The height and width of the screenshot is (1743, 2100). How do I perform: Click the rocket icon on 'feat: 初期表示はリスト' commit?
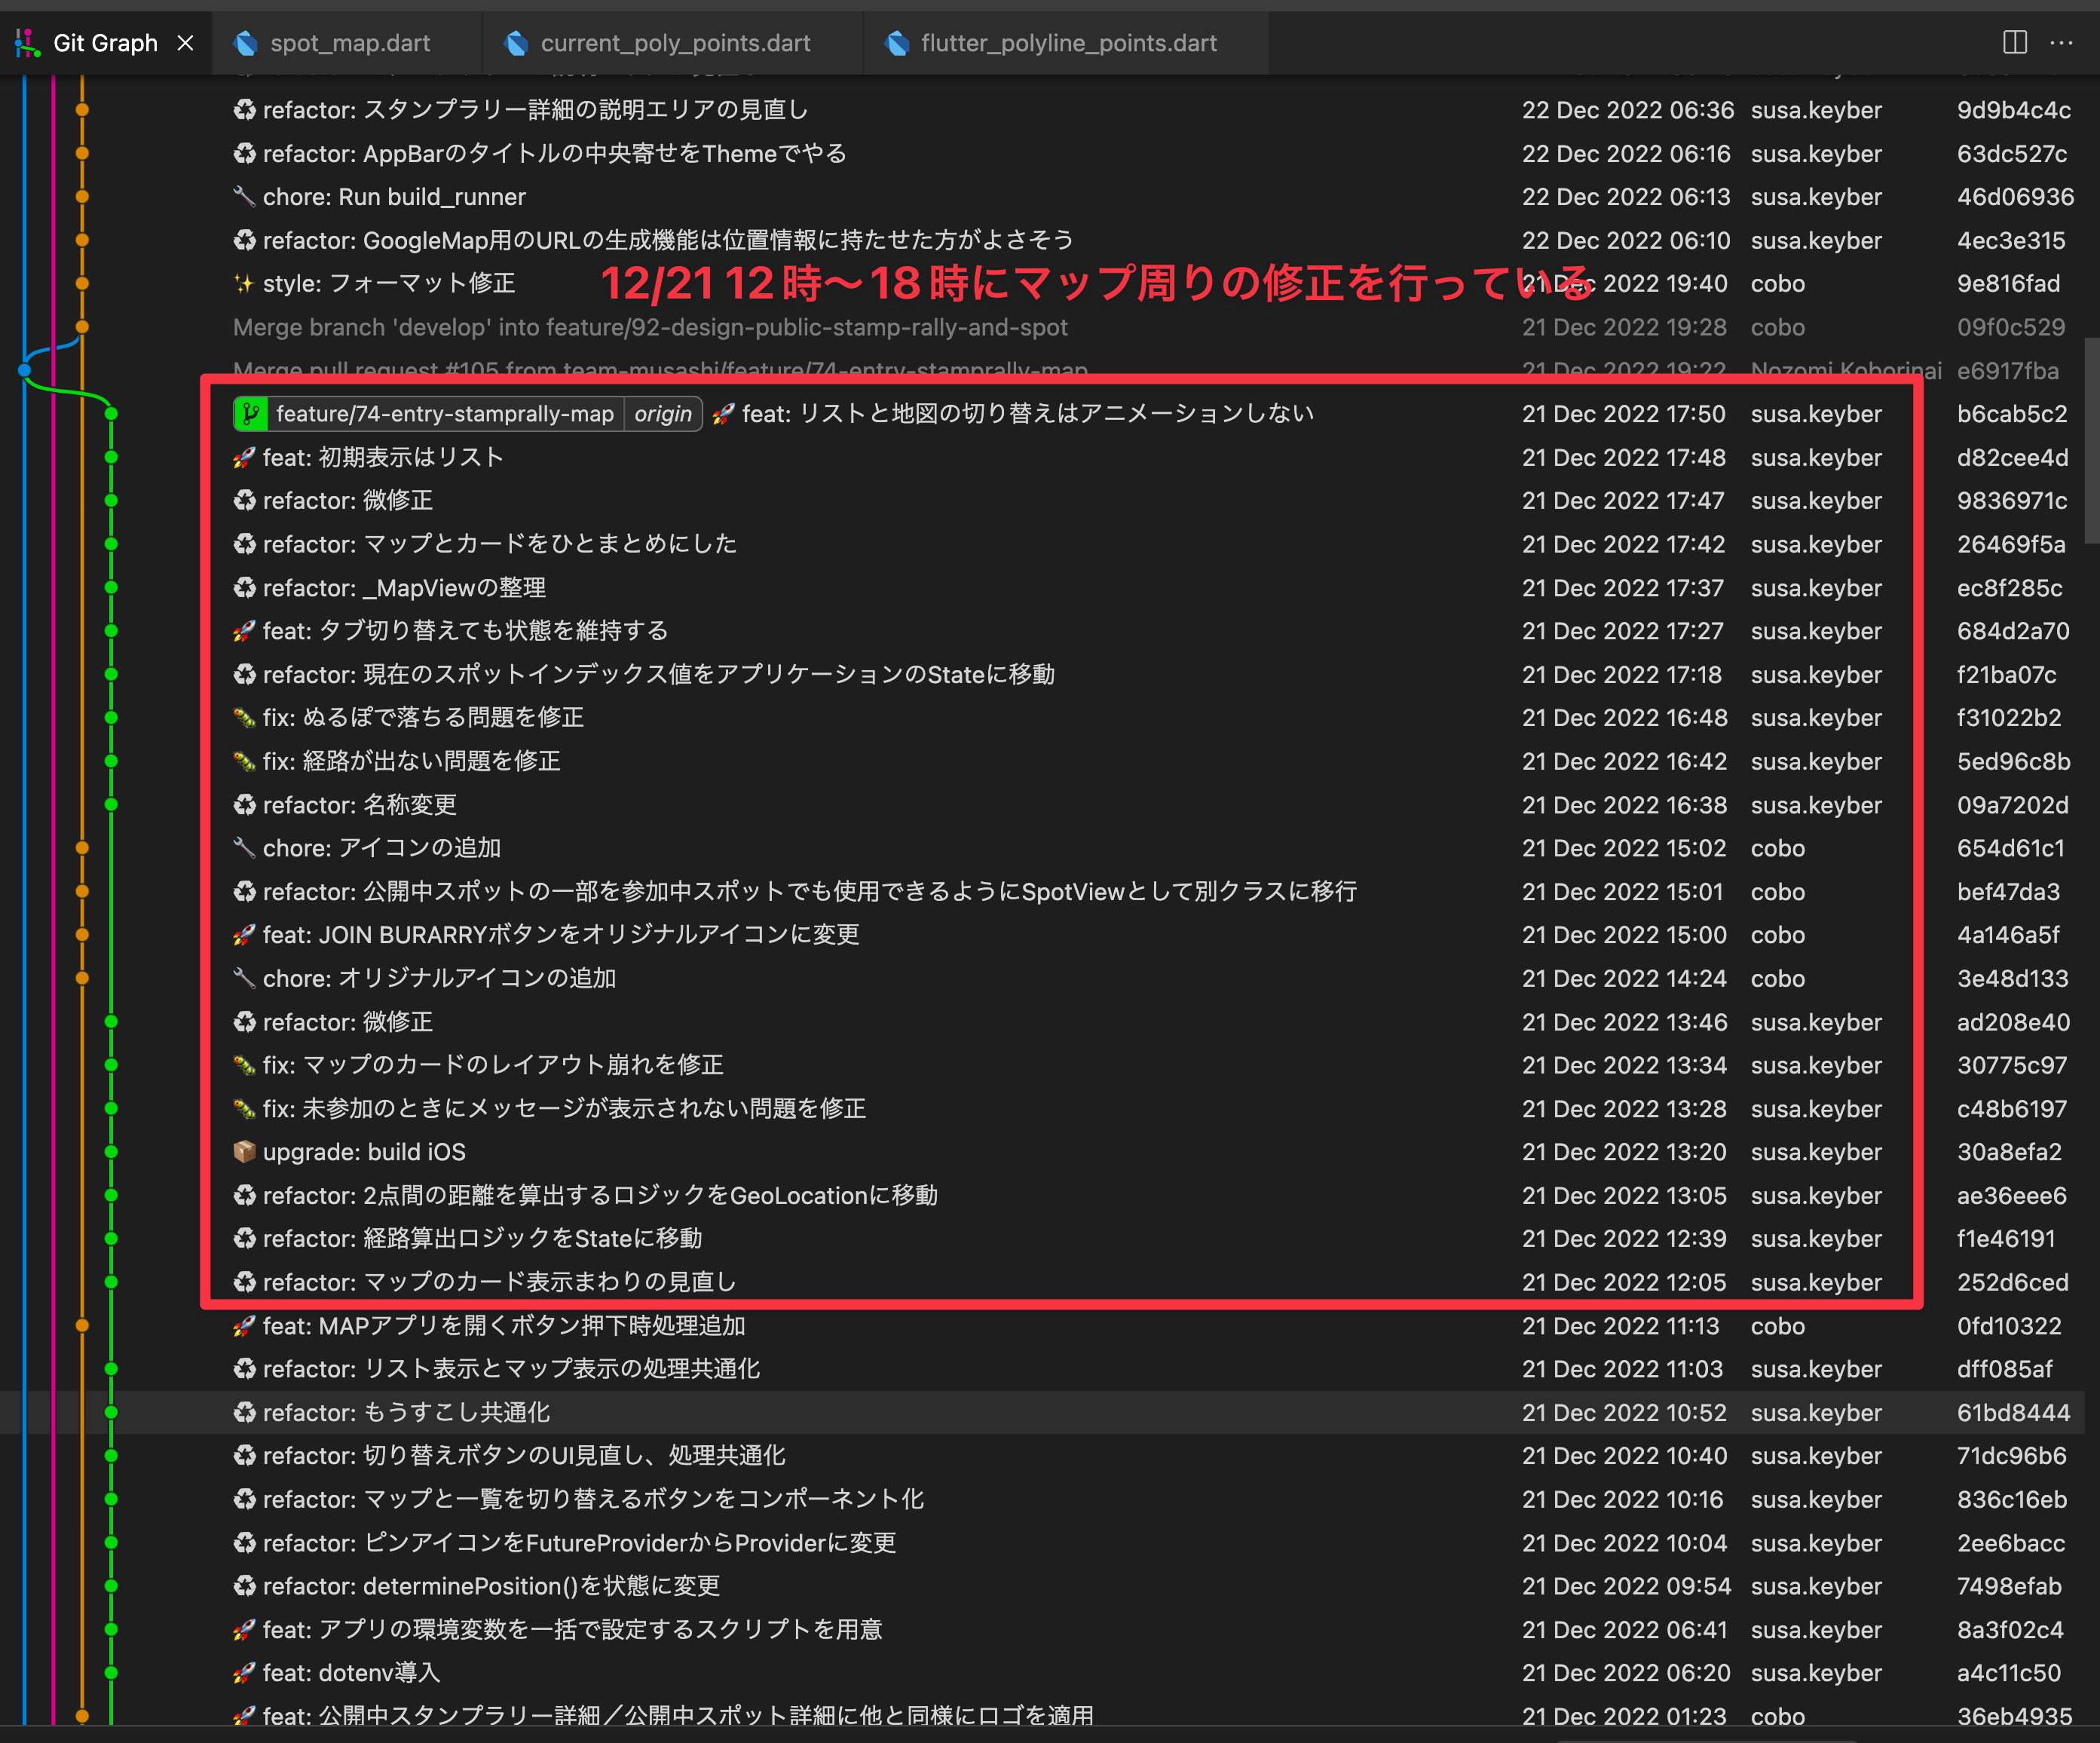245,457
